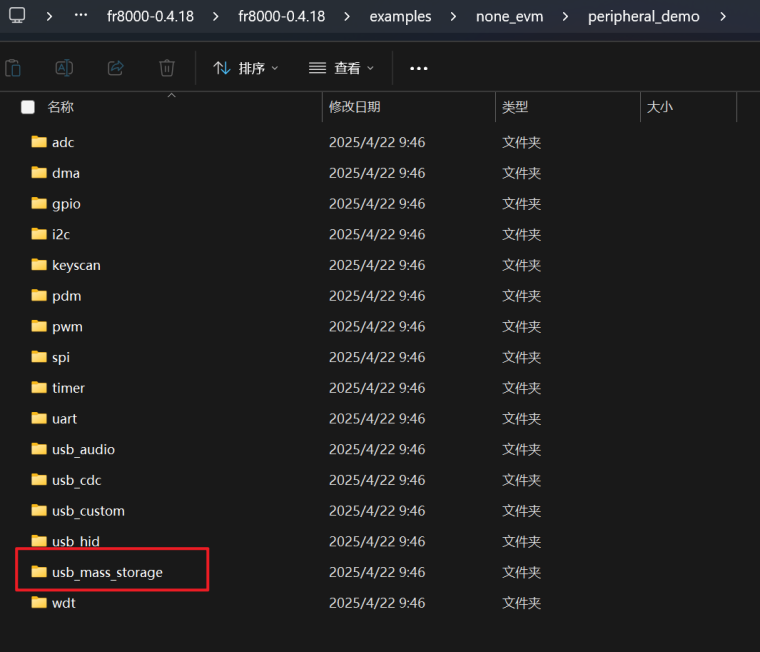Image resolution: width=760 pixels, height=652 pixels.
Task: Click the wdt folder icon
Action: pos(39,603)
